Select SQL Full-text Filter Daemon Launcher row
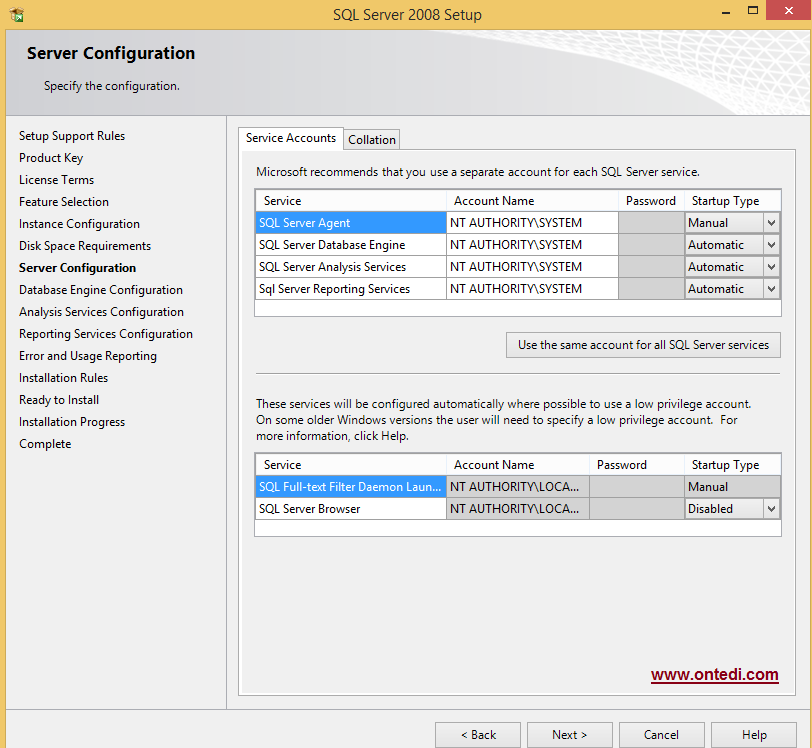This screenshot has width=812, height=748. (351, 487)
